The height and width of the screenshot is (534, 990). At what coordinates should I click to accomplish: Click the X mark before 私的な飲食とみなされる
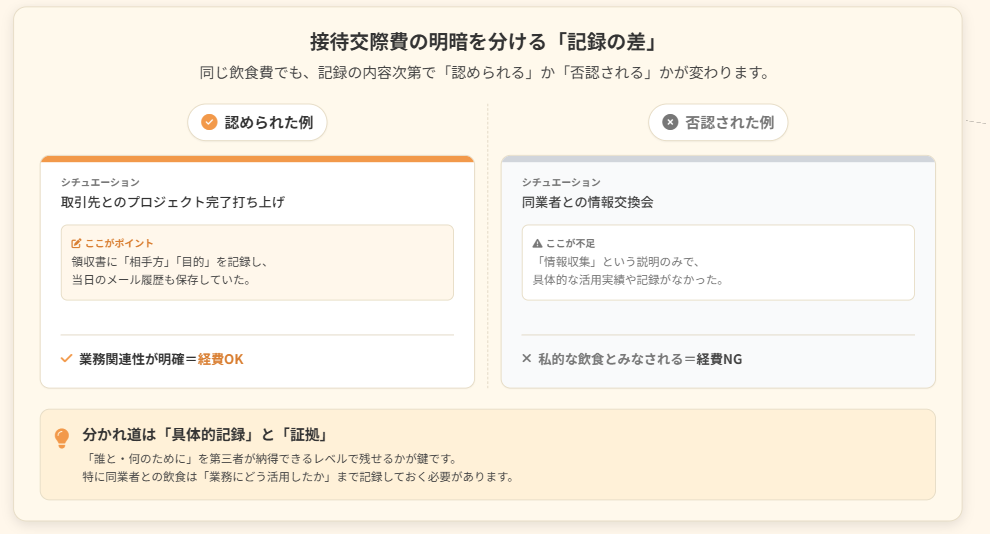(527, 359)
